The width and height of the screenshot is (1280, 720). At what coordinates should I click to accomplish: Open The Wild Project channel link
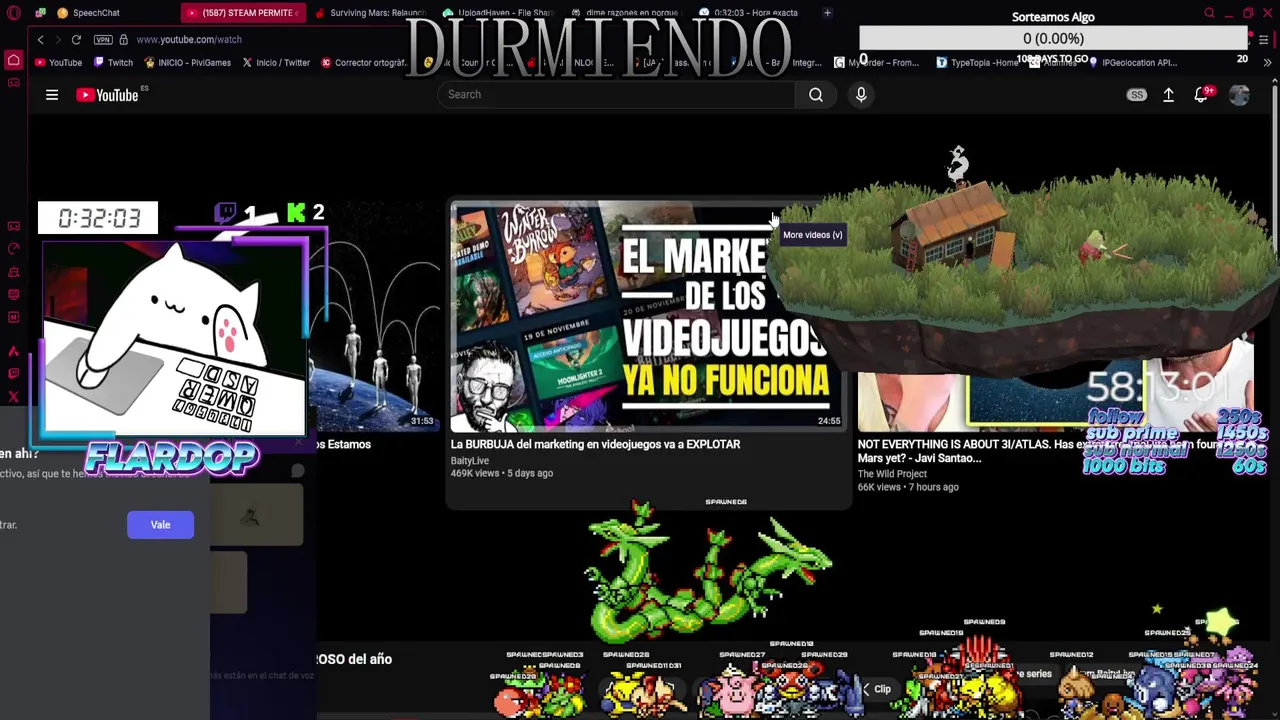tap(892, 474)
